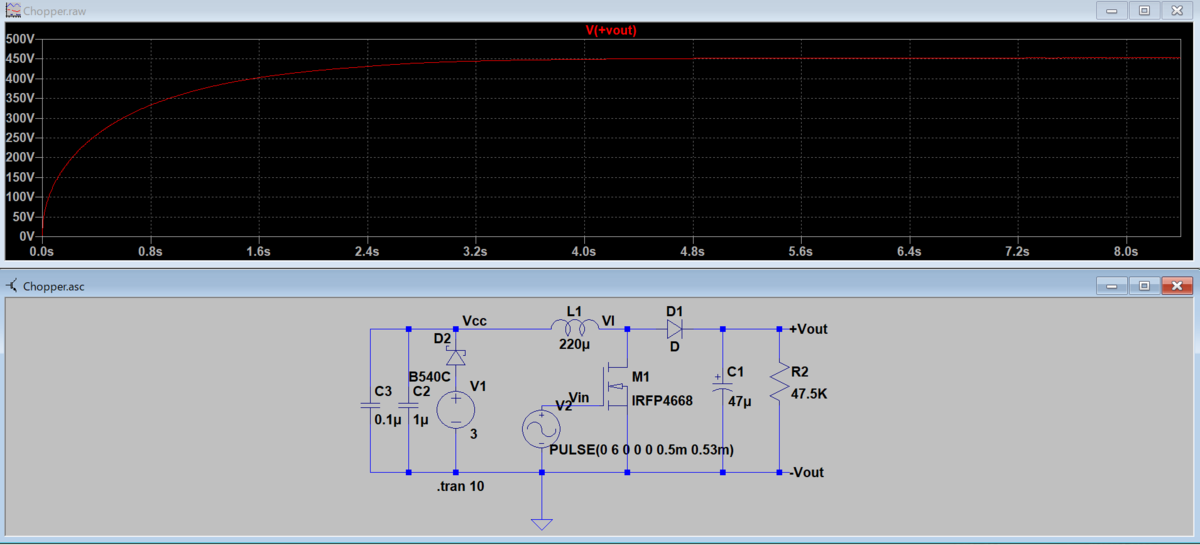Close the Chopper.asc window

pos(1177,285)
